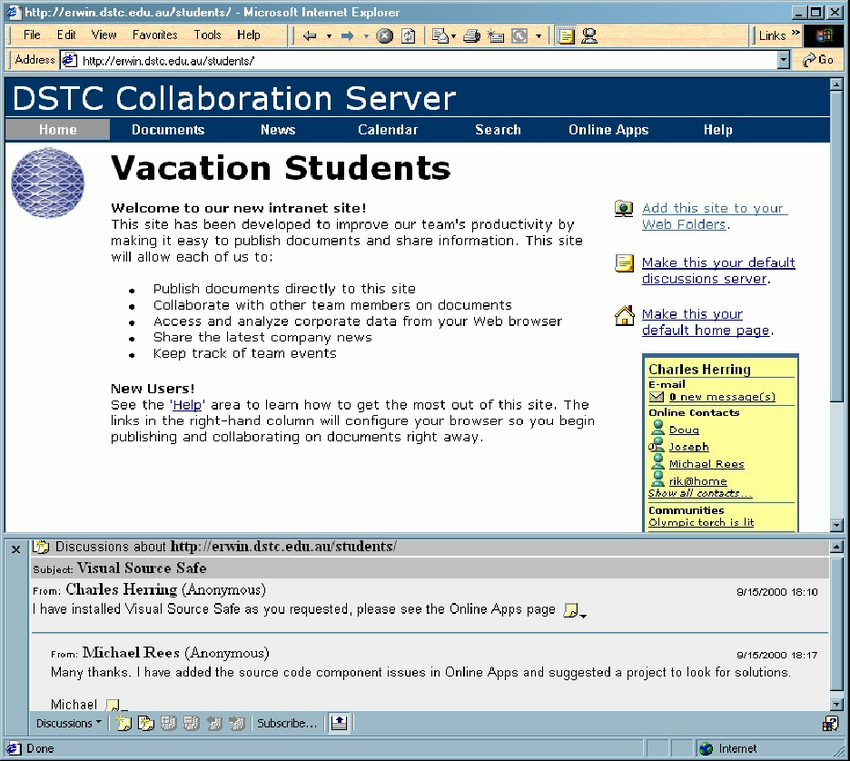Click the envelope icon beside new messages
This screenshot has width=850, height=761.
[657, 397]
